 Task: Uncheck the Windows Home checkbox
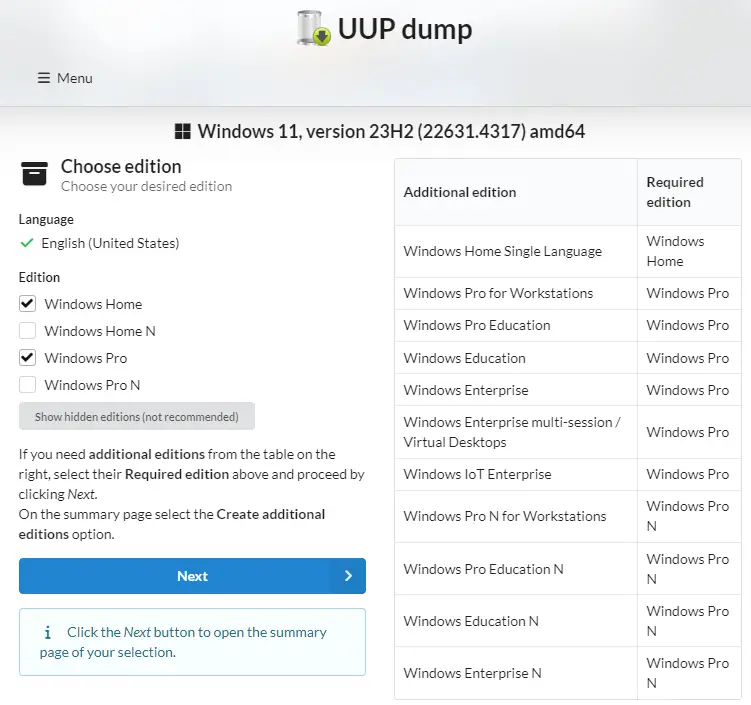tap(27, 304)
